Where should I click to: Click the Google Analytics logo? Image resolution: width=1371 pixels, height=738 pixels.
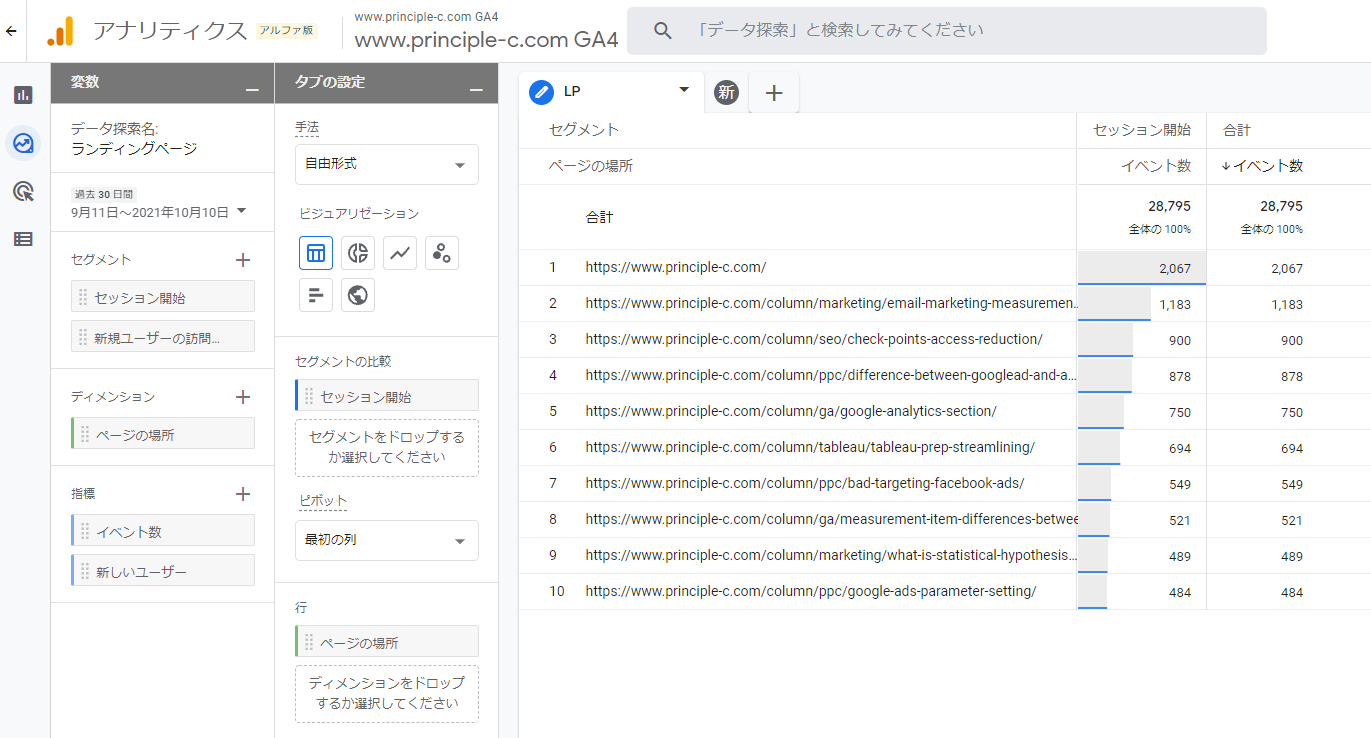pos(62,31)
